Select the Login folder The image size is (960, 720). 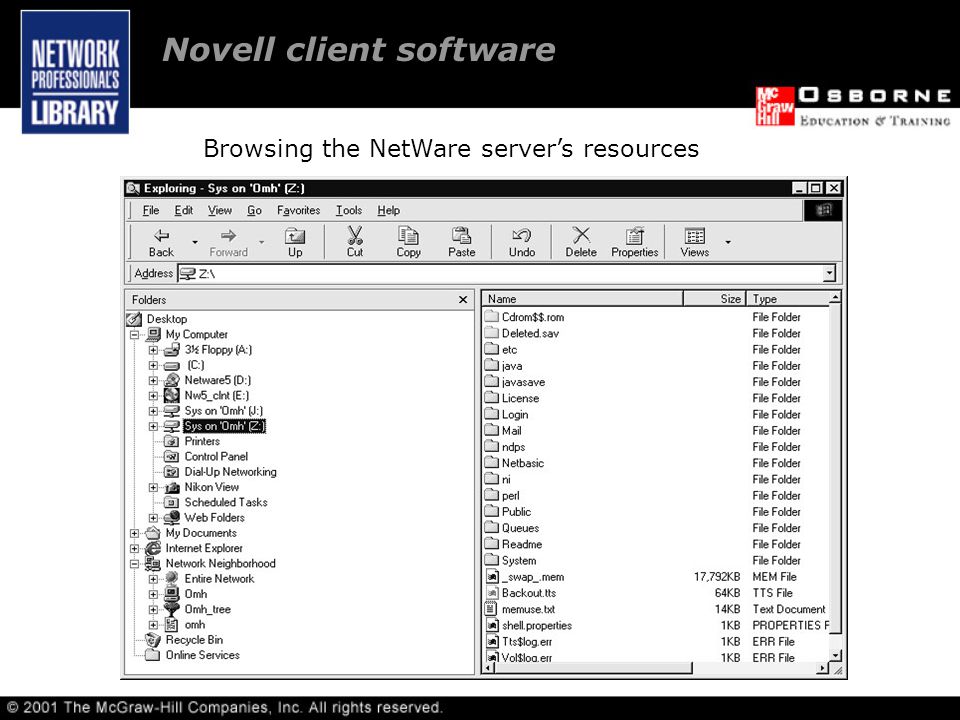(515, 414)
